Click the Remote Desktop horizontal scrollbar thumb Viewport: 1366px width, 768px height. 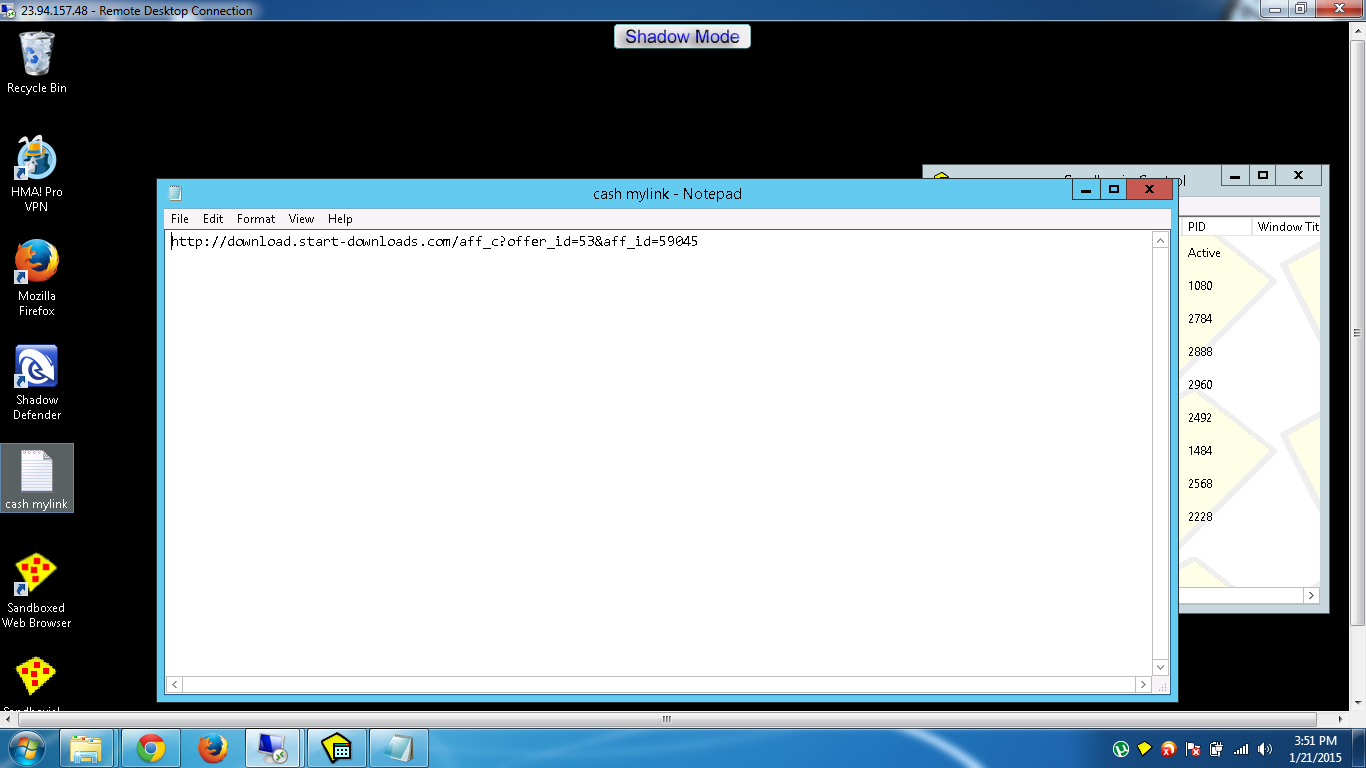tap(667, 719)
